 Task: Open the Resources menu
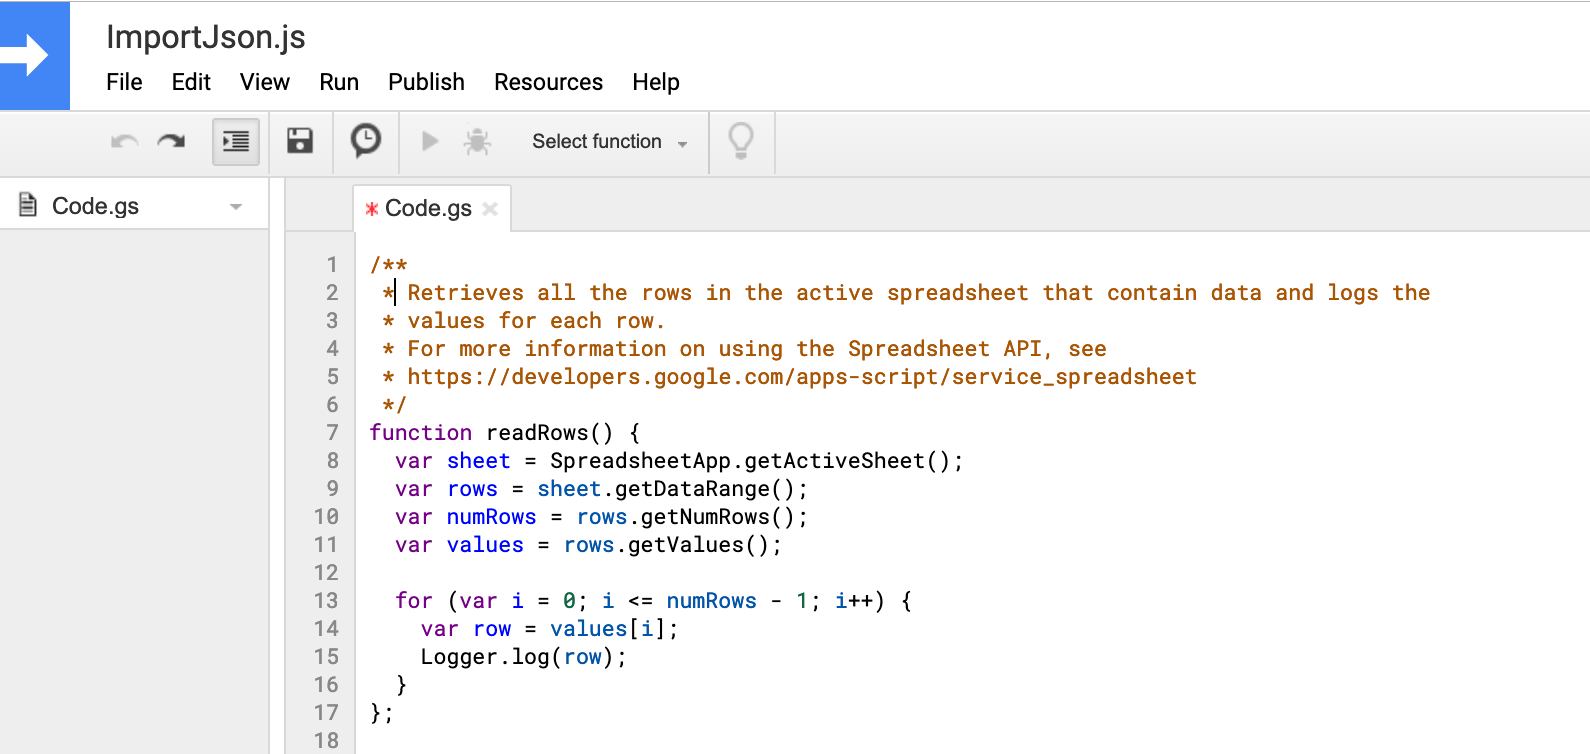pyautogui.click(x=548, y=82)
